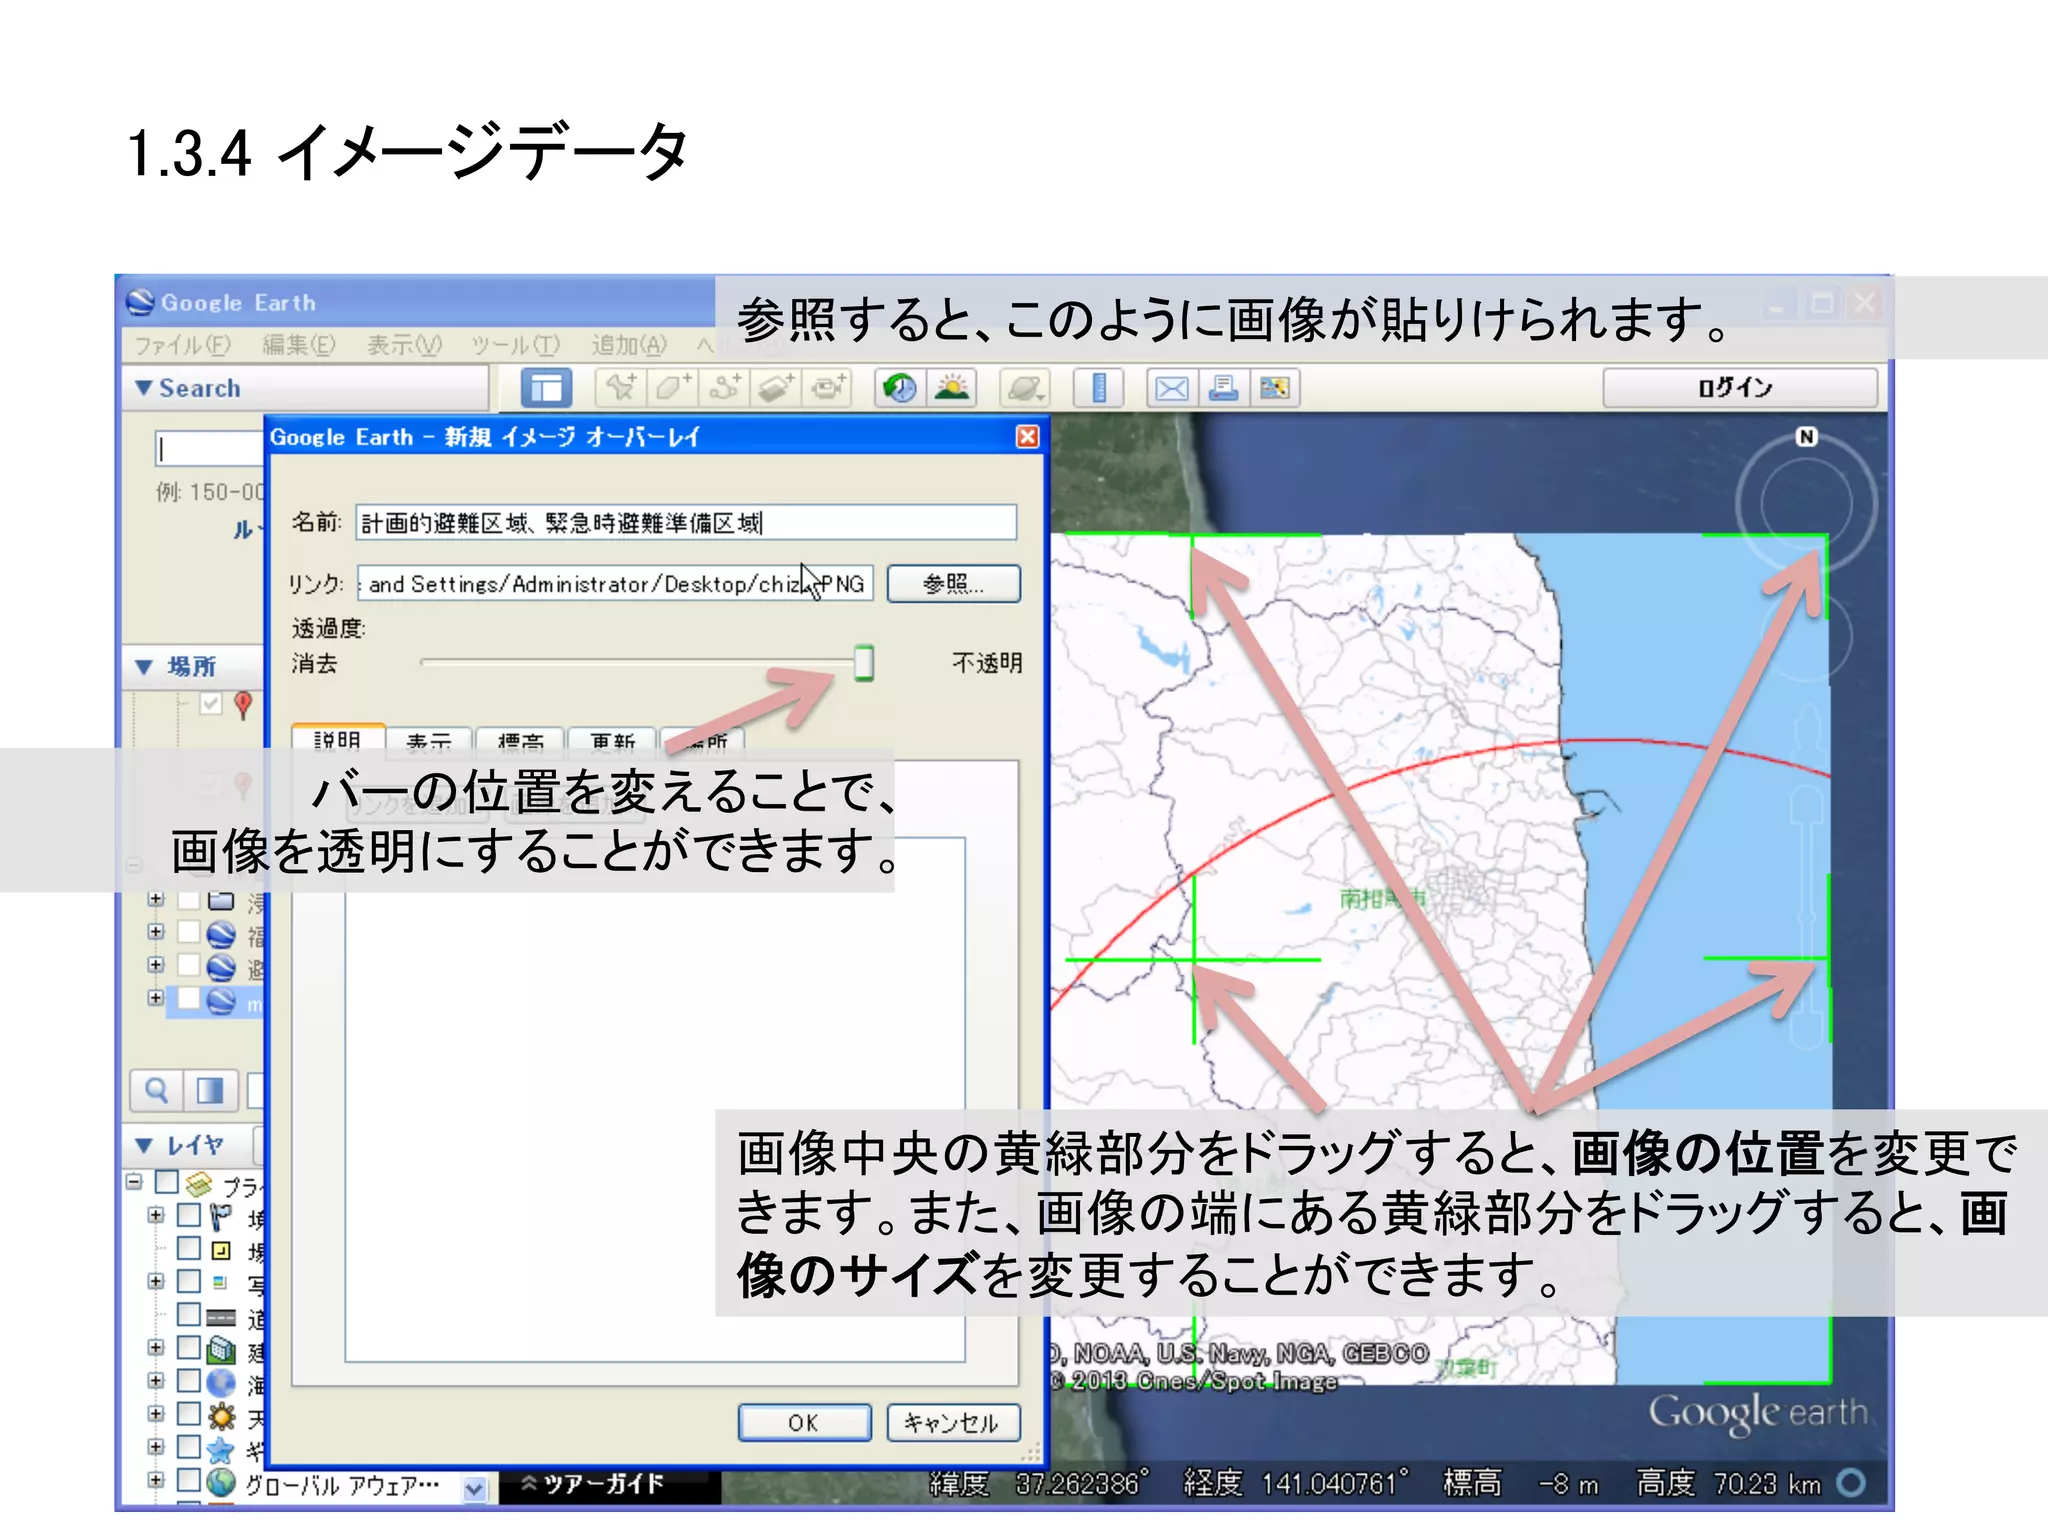The image size is (2048, 1536).
Task: Click the Email envelope toolbar icon
Action: (1171, 388)
